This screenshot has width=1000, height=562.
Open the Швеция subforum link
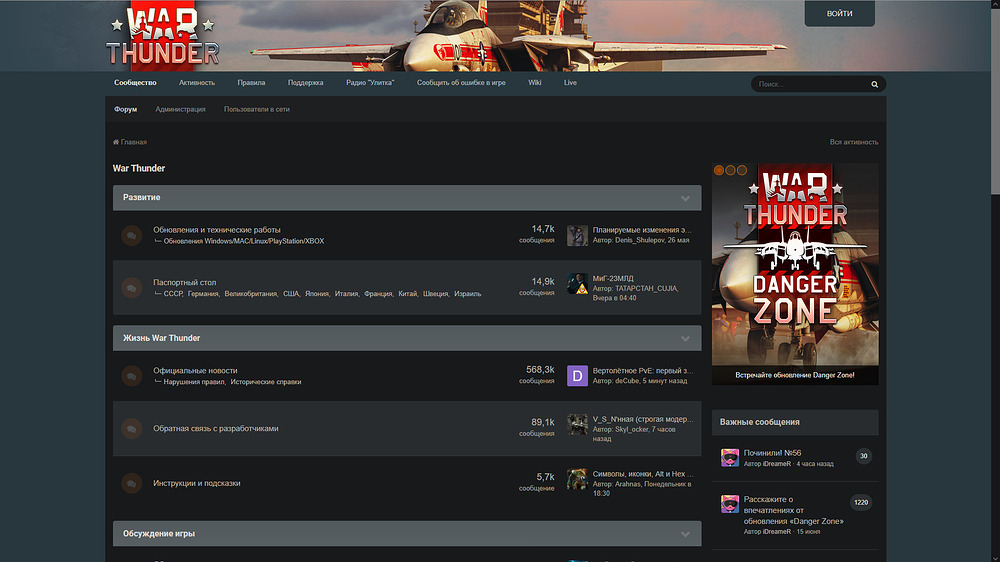(436, 294)
